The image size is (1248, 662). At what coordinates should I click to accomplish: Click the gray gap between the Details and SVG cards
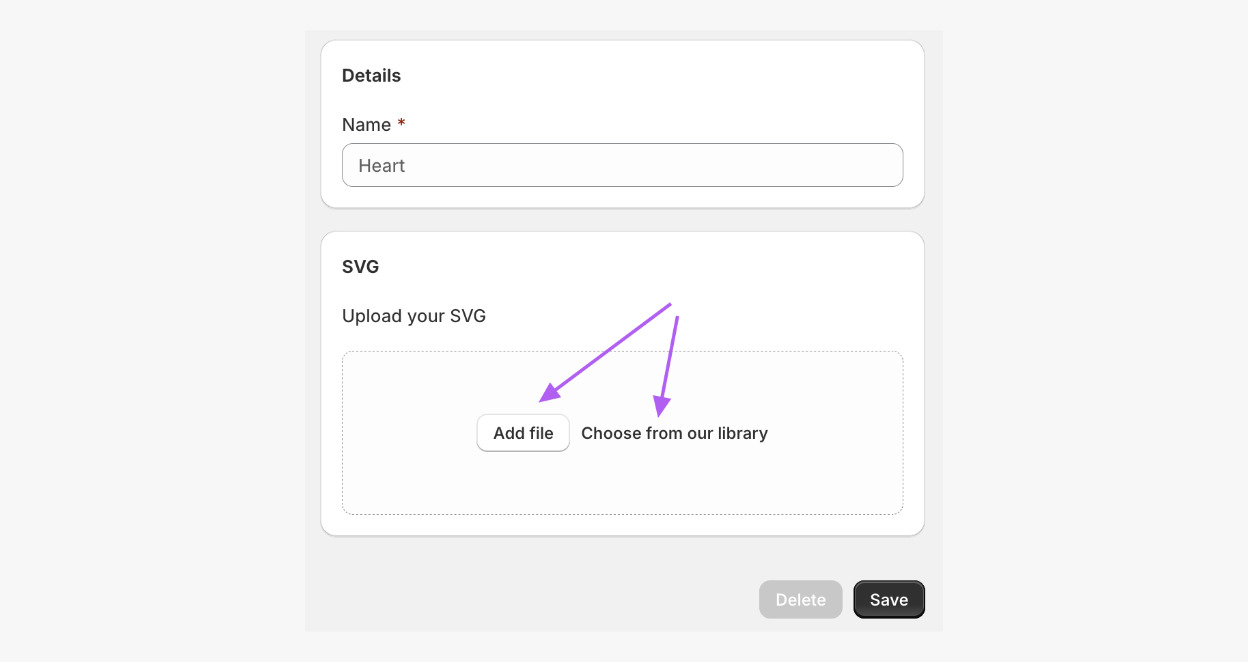(622, 220)
